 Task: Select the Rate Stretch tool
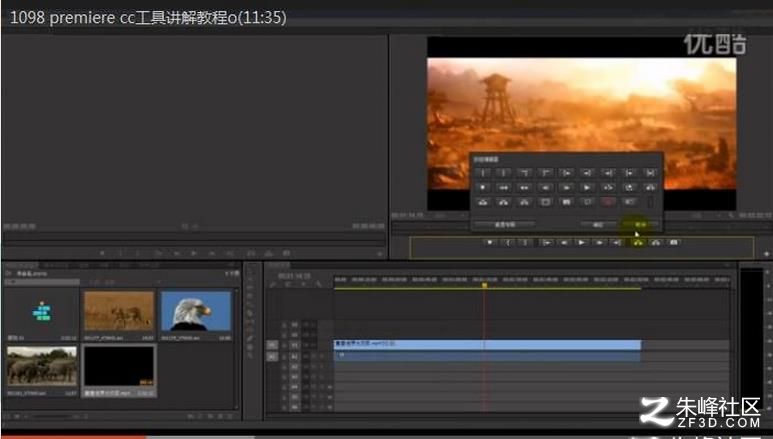(250, 304)
